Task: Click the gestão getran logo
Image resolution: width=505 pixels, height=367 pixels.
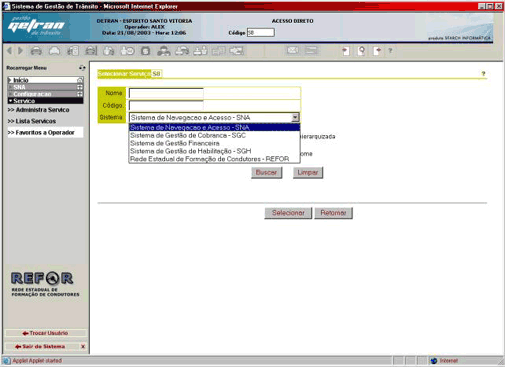Action: click(x=36, y=26)
